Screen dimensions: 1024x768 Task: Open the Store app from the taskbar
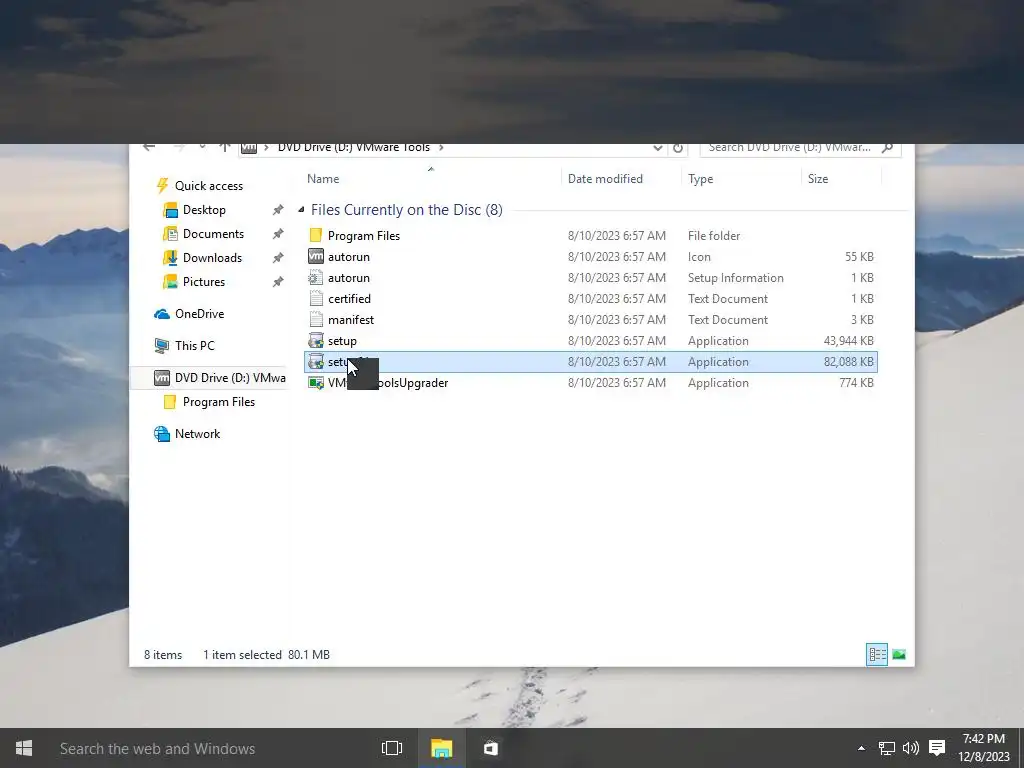coord(490,748)
